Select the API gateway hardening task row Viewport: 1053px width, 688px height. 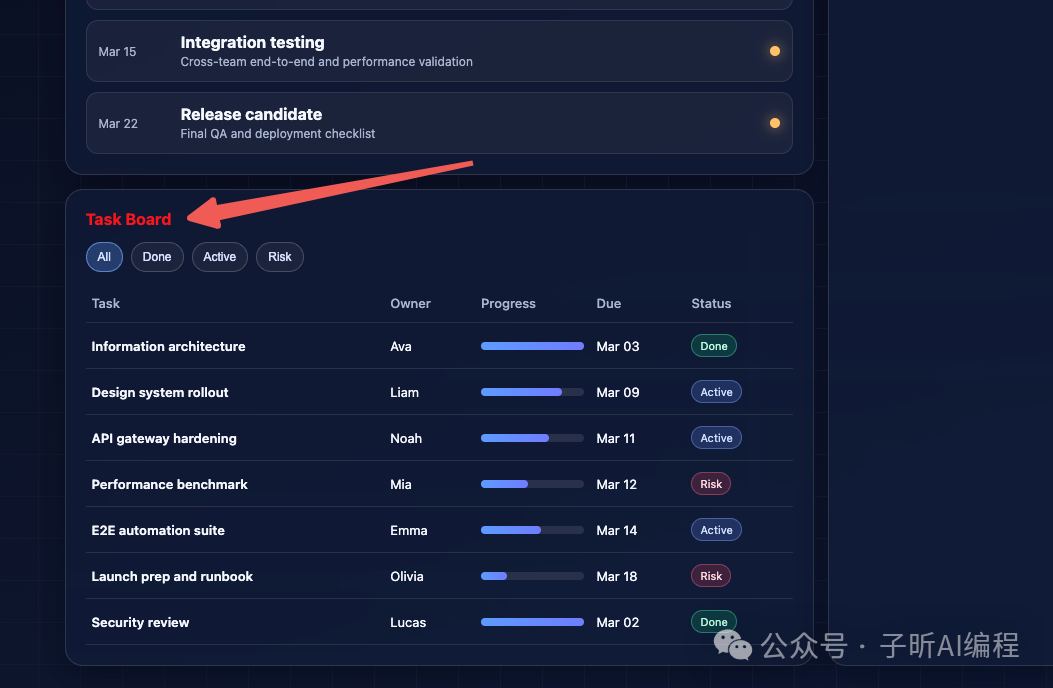coord(164,438)
